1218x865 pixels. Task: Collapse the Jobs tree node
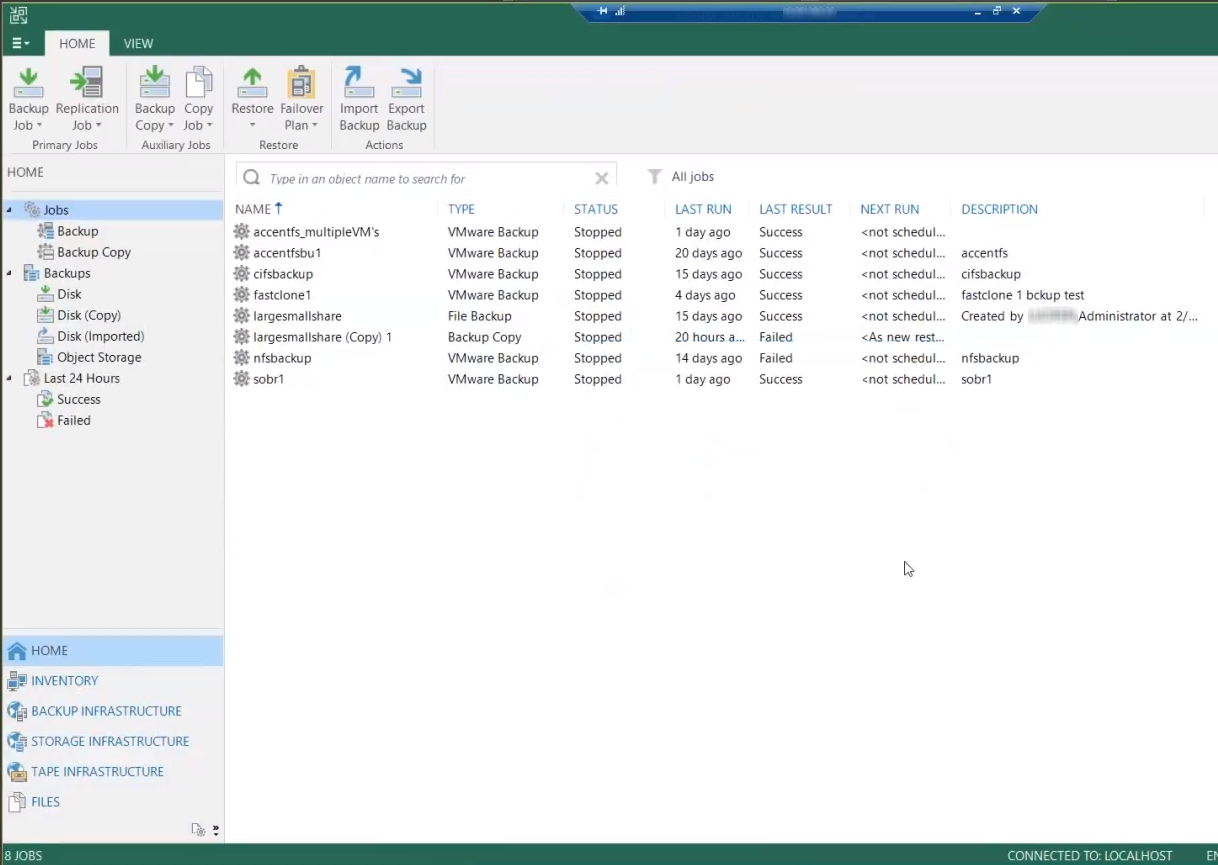coord(10,210)
